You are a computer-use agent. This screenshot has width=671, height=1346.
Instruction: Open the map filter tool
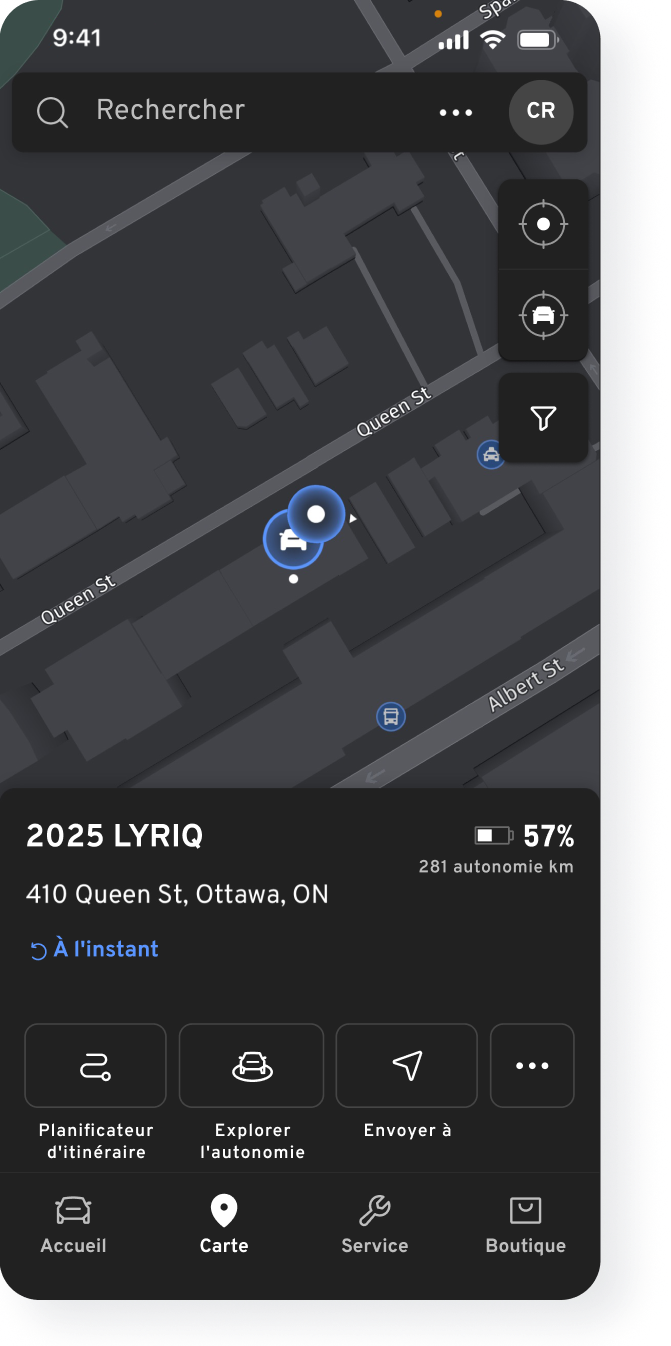point(543,417)
